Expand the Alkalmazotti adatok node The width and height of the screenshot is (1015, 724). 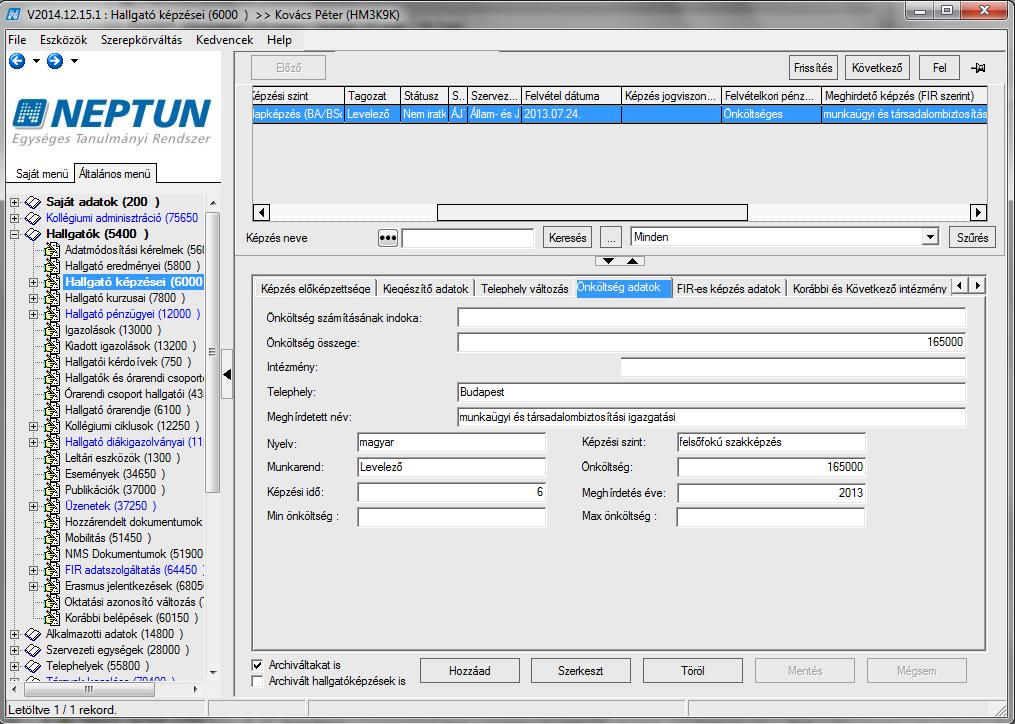coord(15,634)
